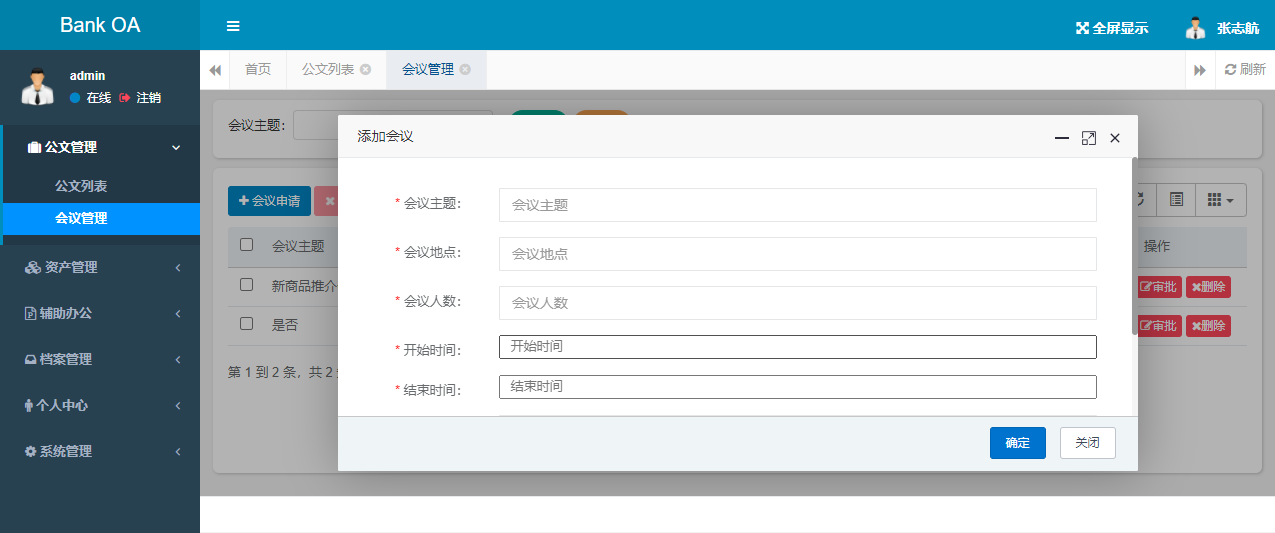Click the table view toggle icon
The width and height of the screenshot is (1275, 533).
[1176, 200]
